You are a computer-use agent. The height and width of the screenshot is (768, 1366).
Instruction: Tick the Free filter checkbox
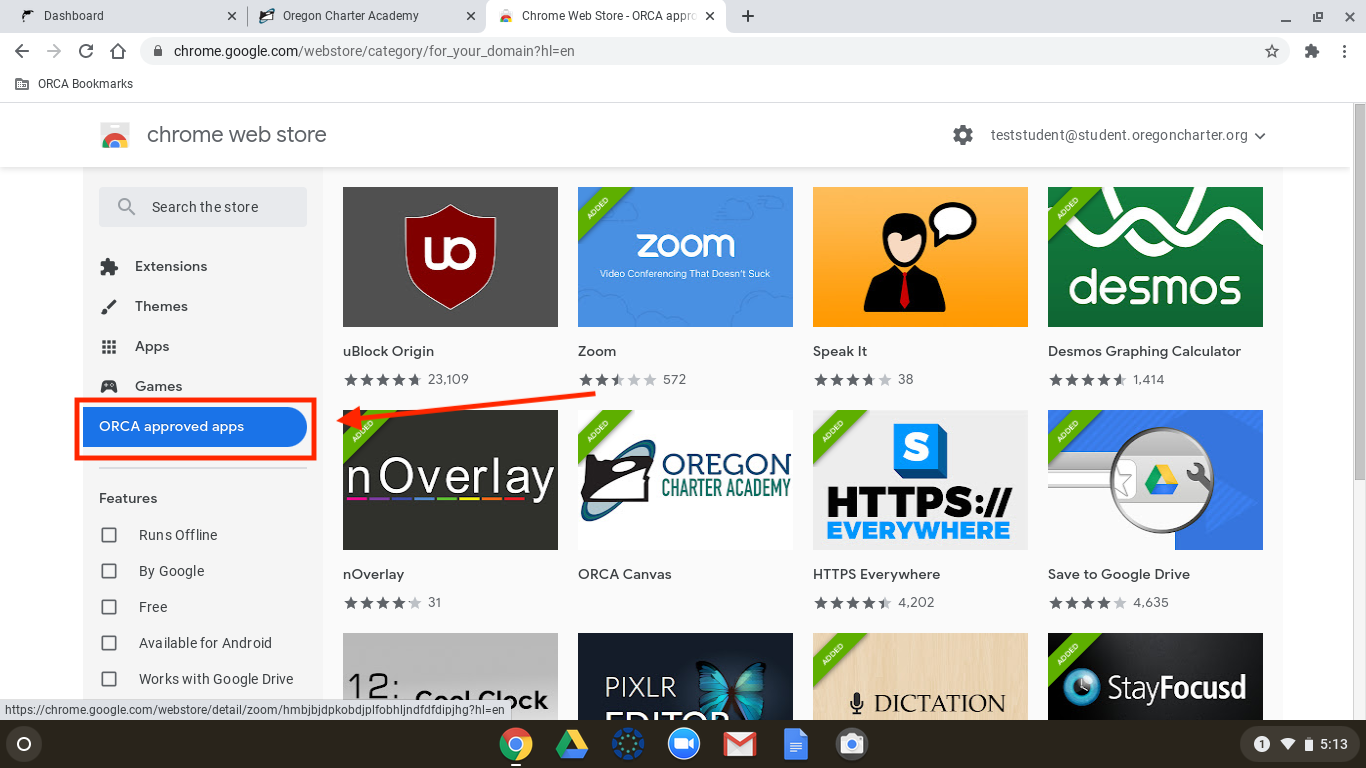click(x=109, y=607)
